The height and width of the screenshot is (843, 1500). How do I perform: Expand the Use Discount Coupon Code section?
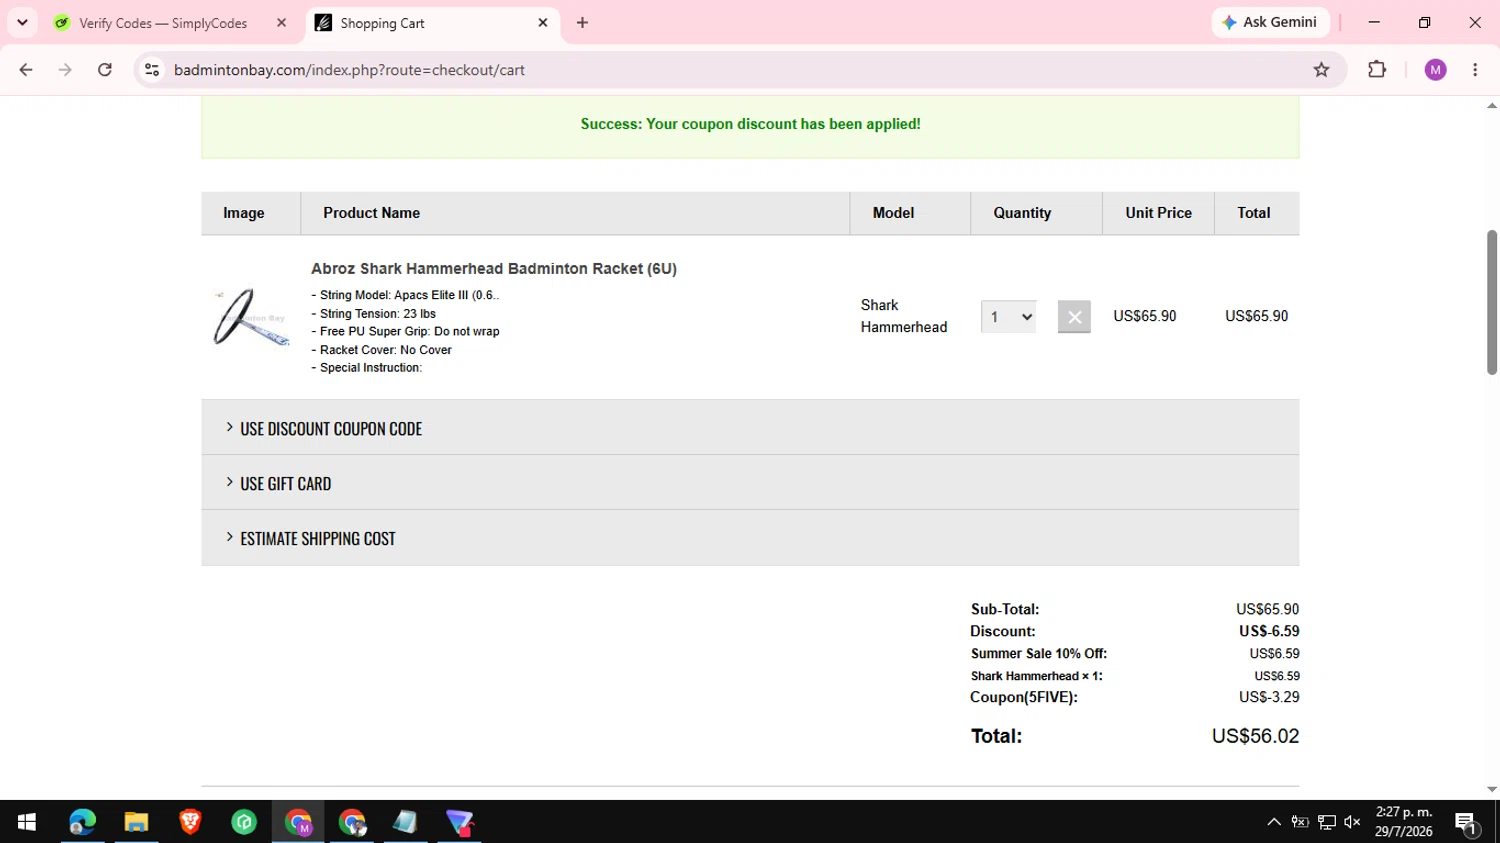point(750,428)
